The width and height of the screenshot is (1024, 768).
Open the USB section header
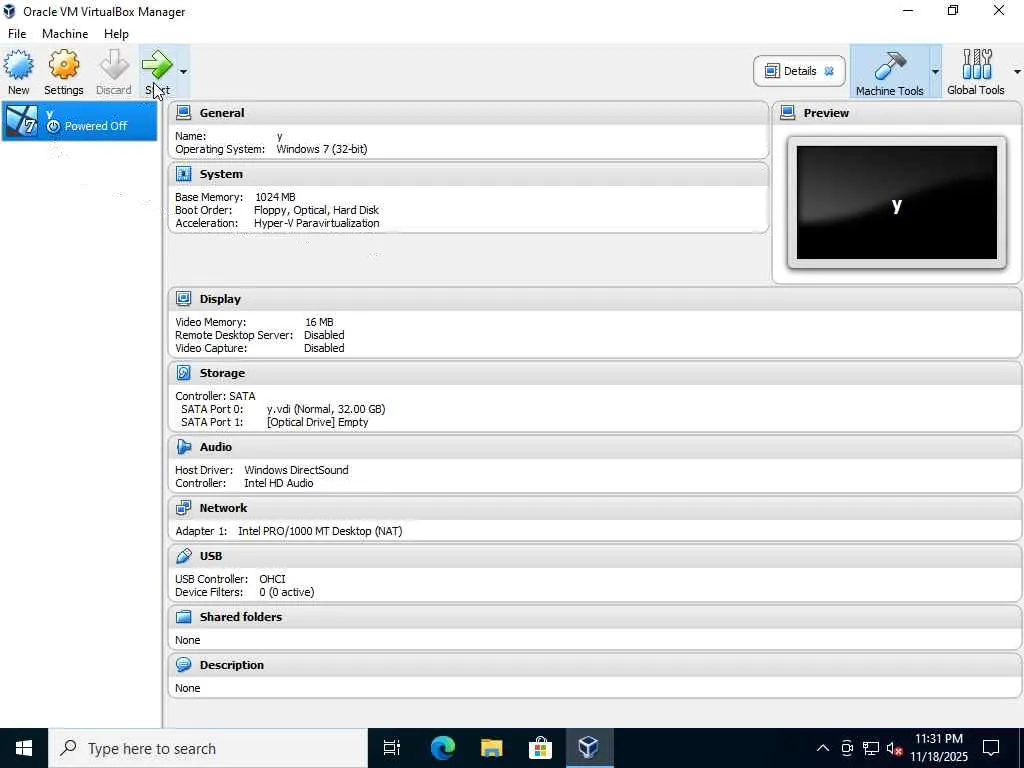pyautogui.click(x=210, y=556)
